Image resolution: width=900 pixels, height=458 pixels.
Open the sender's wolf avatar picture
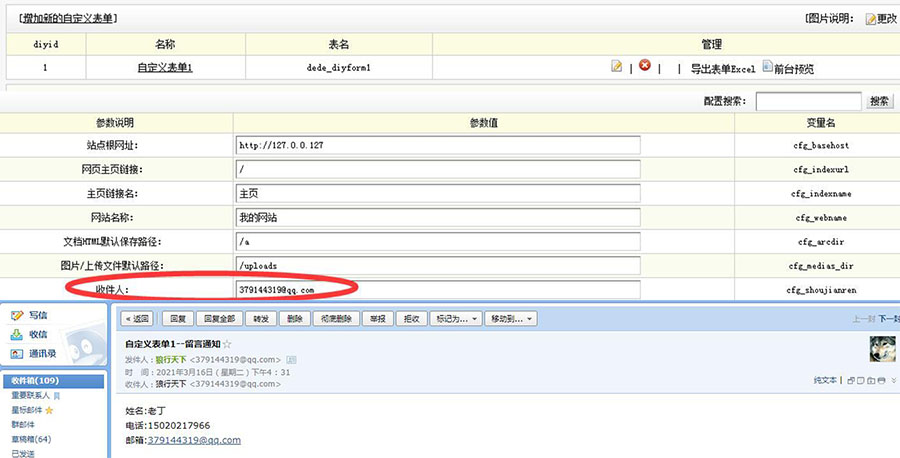[x=882, y=348]
